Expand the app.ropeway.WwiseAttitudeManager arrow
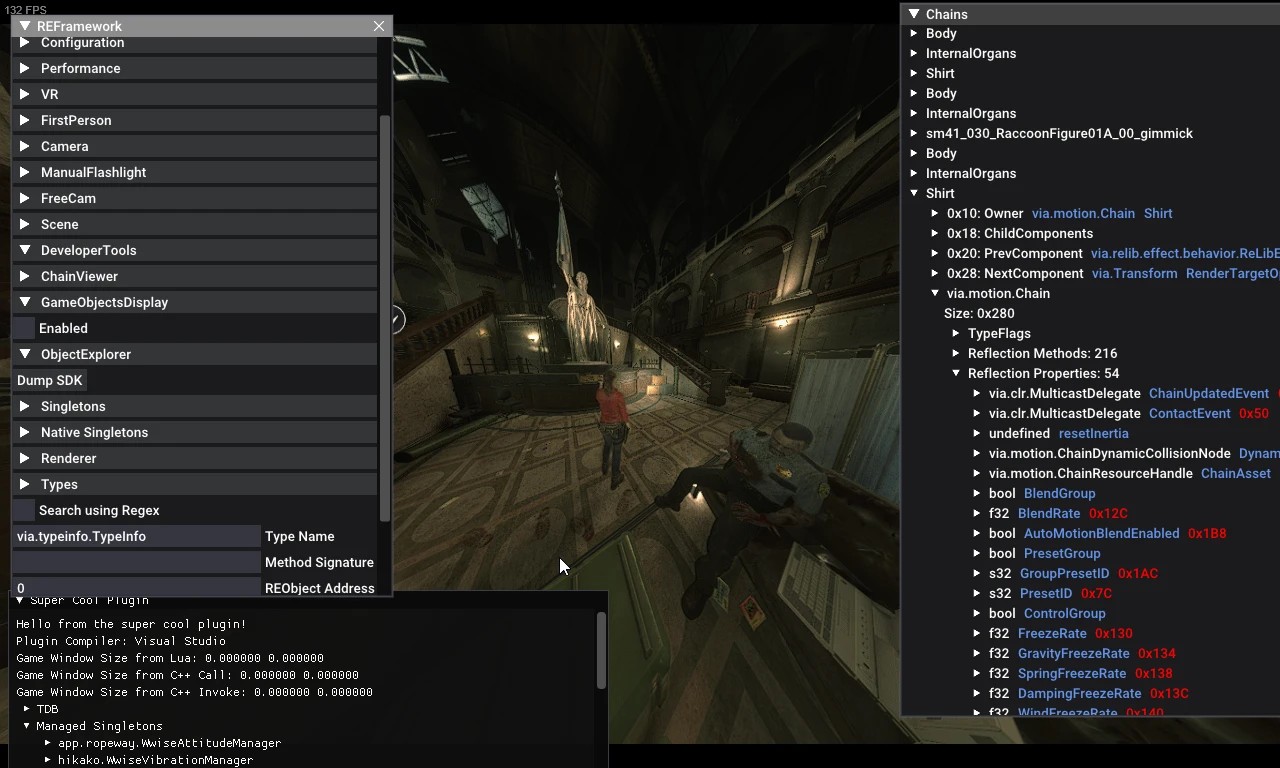Image resolution: width=1280 pixels, height=768 pixels. coord(48,743)
